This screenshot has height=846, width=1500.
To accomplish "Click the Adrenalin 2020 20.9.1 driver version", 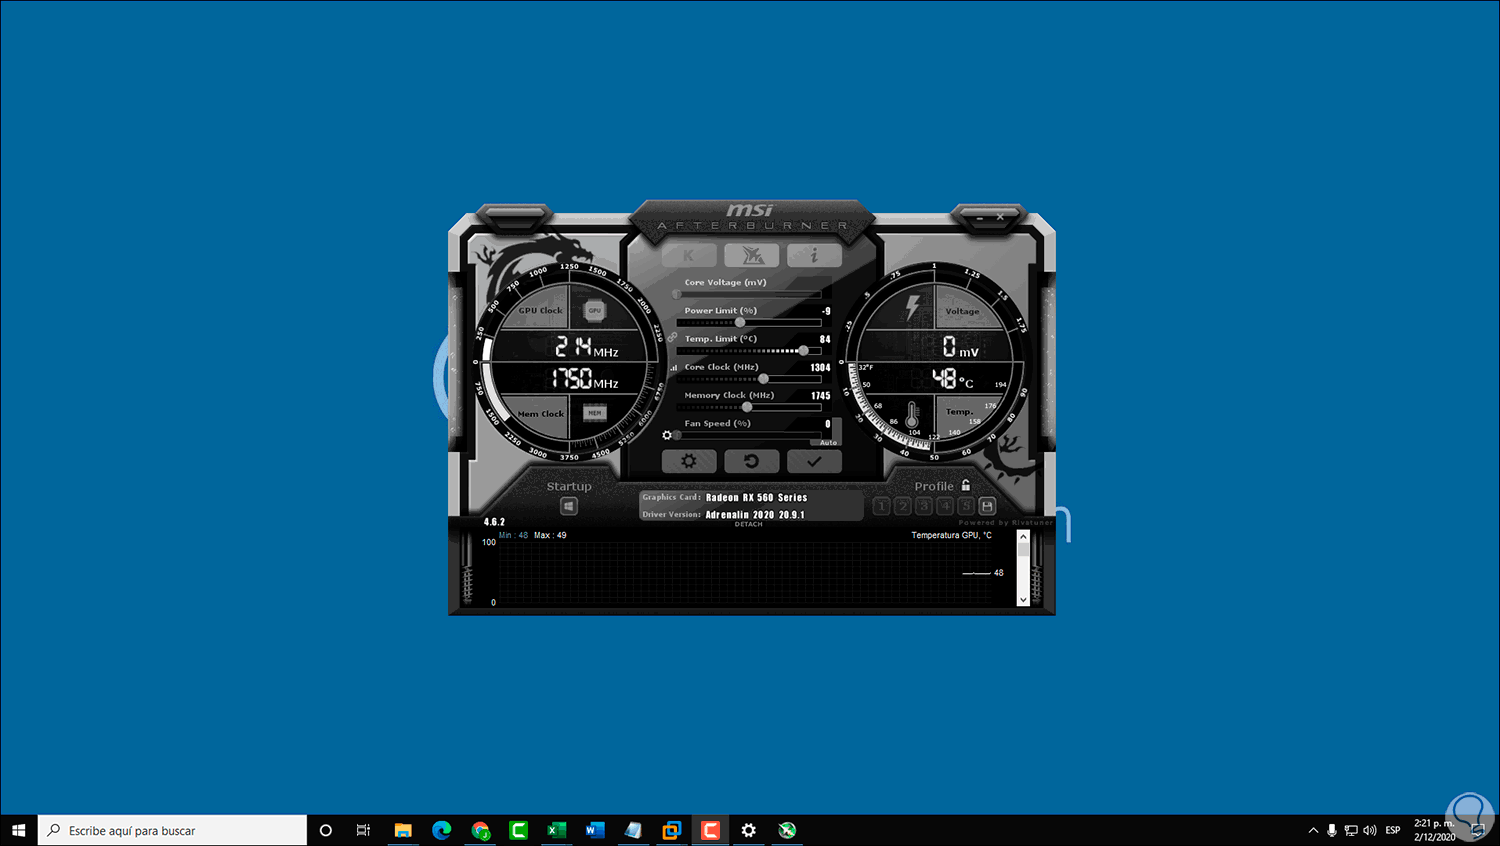I will [x=755, y=515].
